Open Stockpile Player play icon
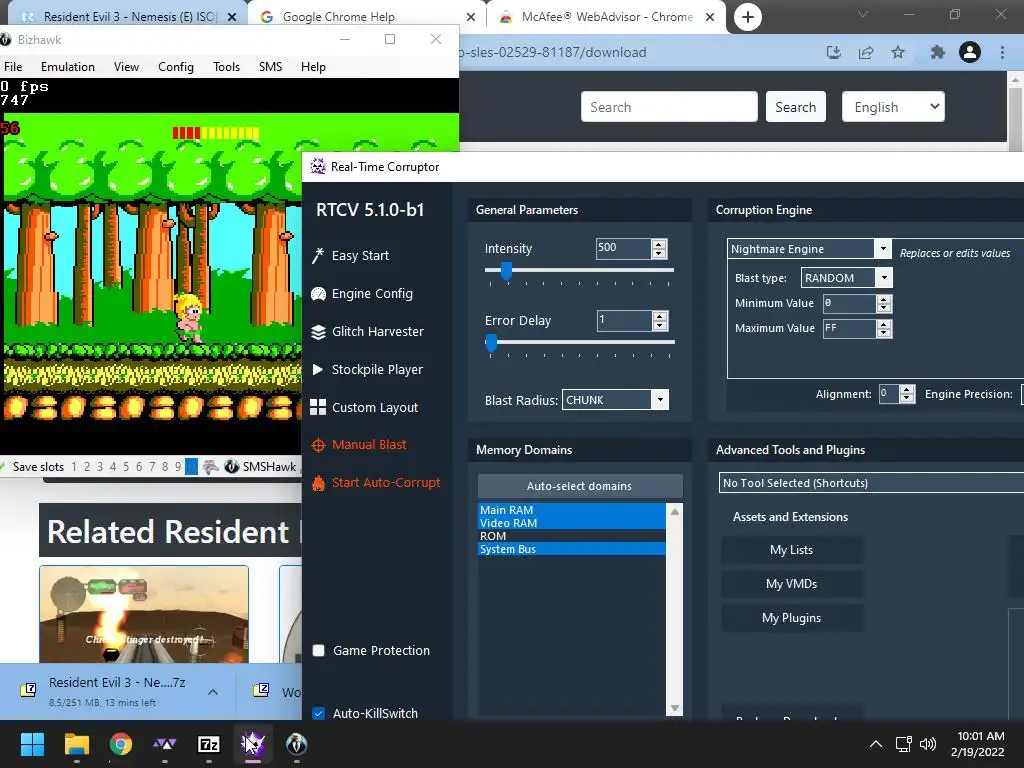The height and width of the screenshot is (768, 1024). pyautogui.click(x=318, y=370)
